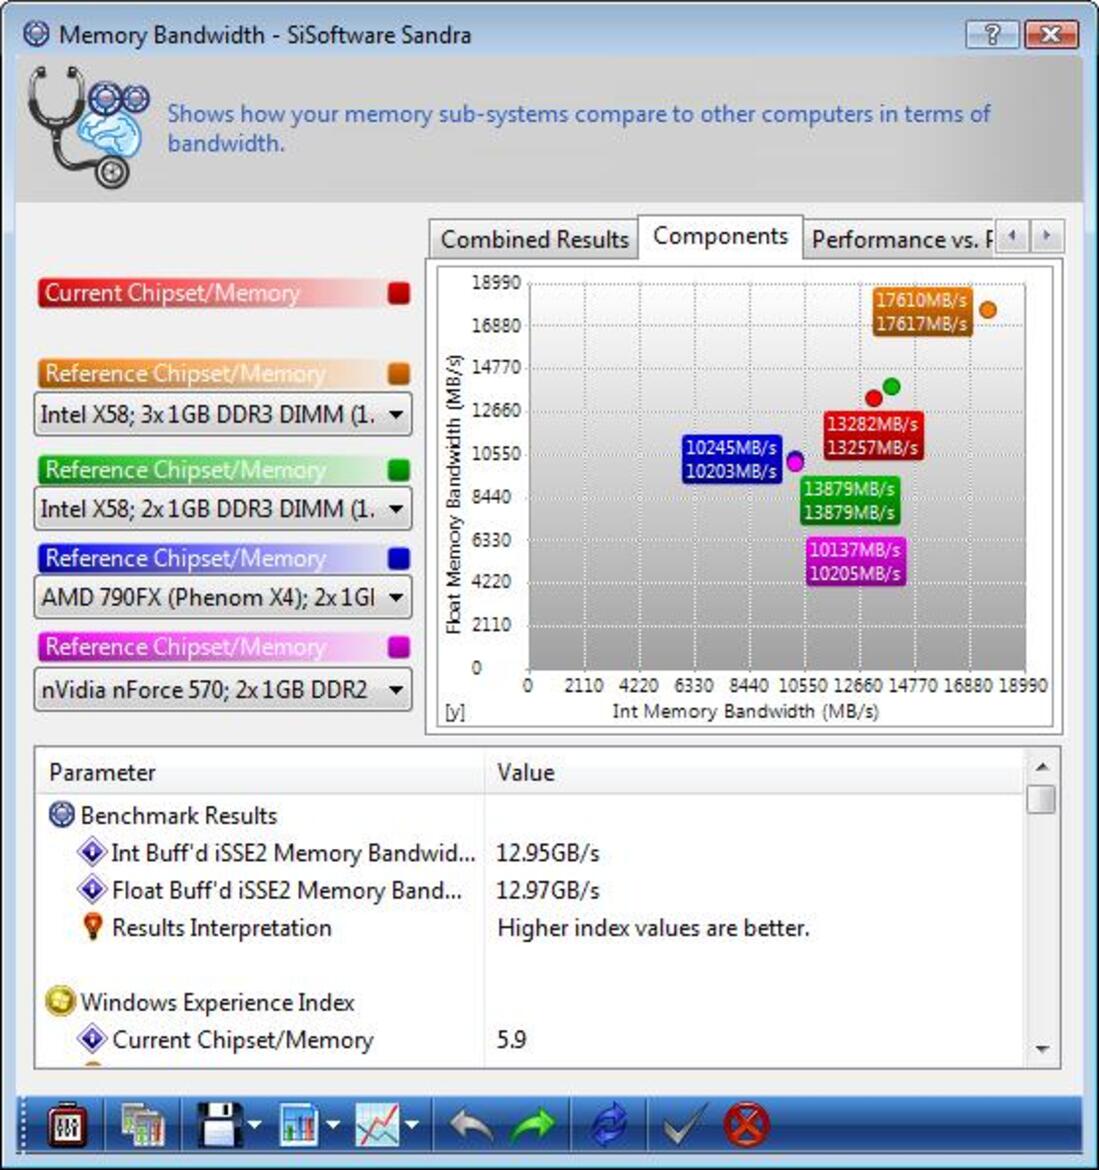
Task: Click the Float Buff'd iSSE2 row diamond icon
Action: tap(92, 889)
